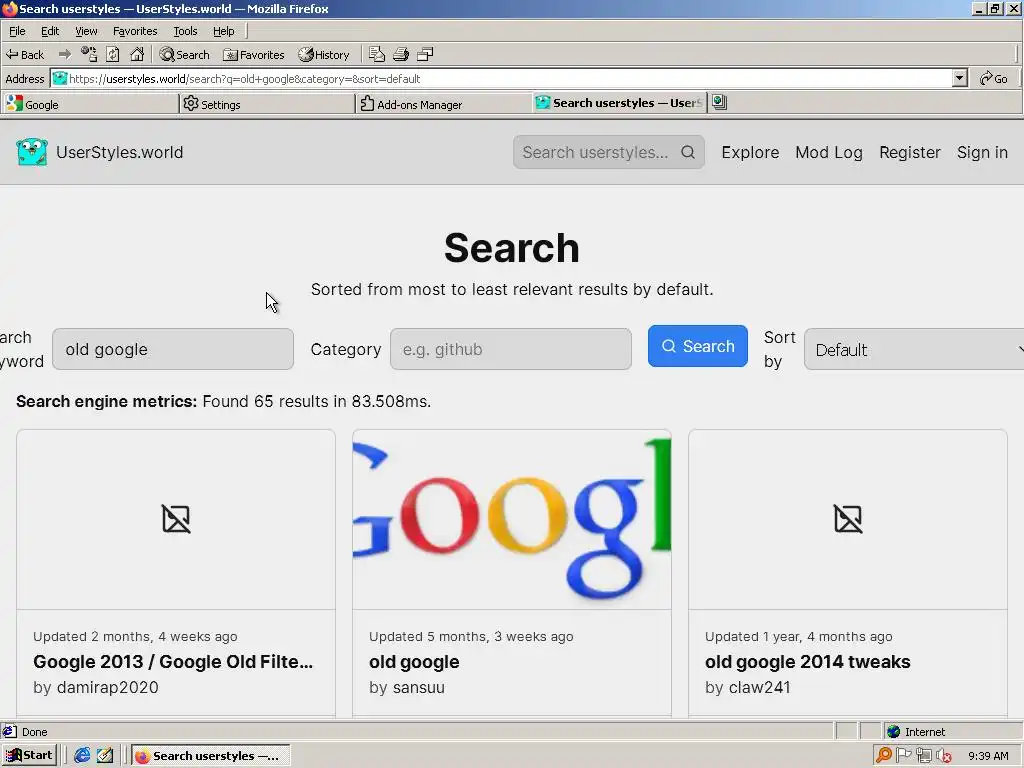The height and width of the screenshot is (768, 1024).
Task: Click the keyword field containing old google
Action: pyautogui.click(x=173, y=349)
